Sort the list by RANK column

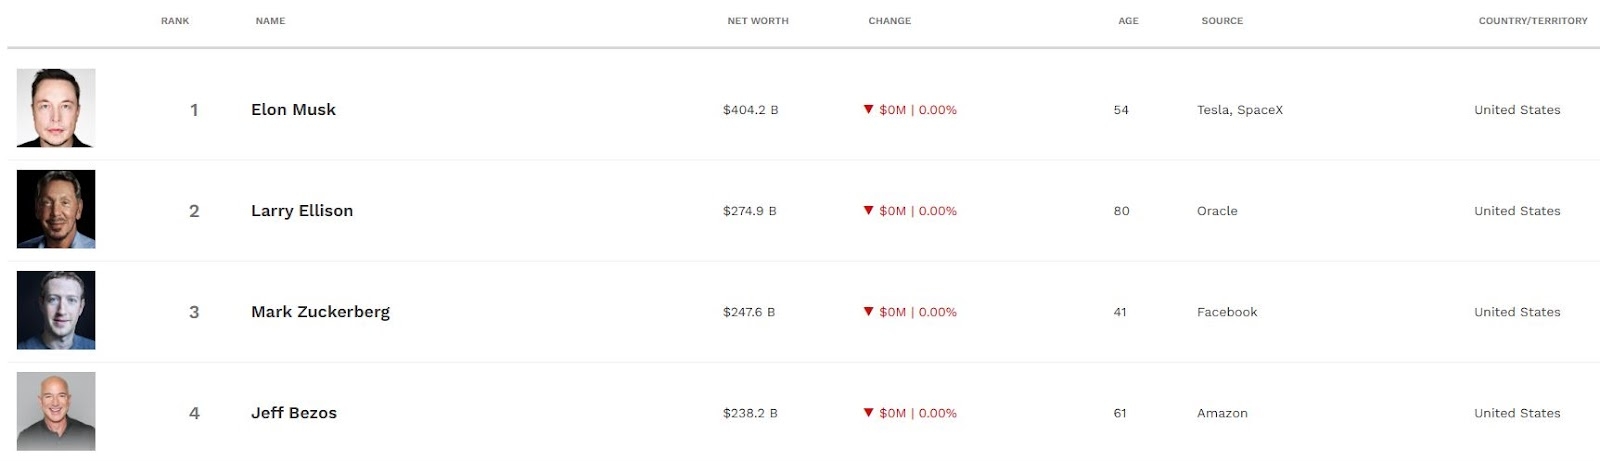pos(175,21)
